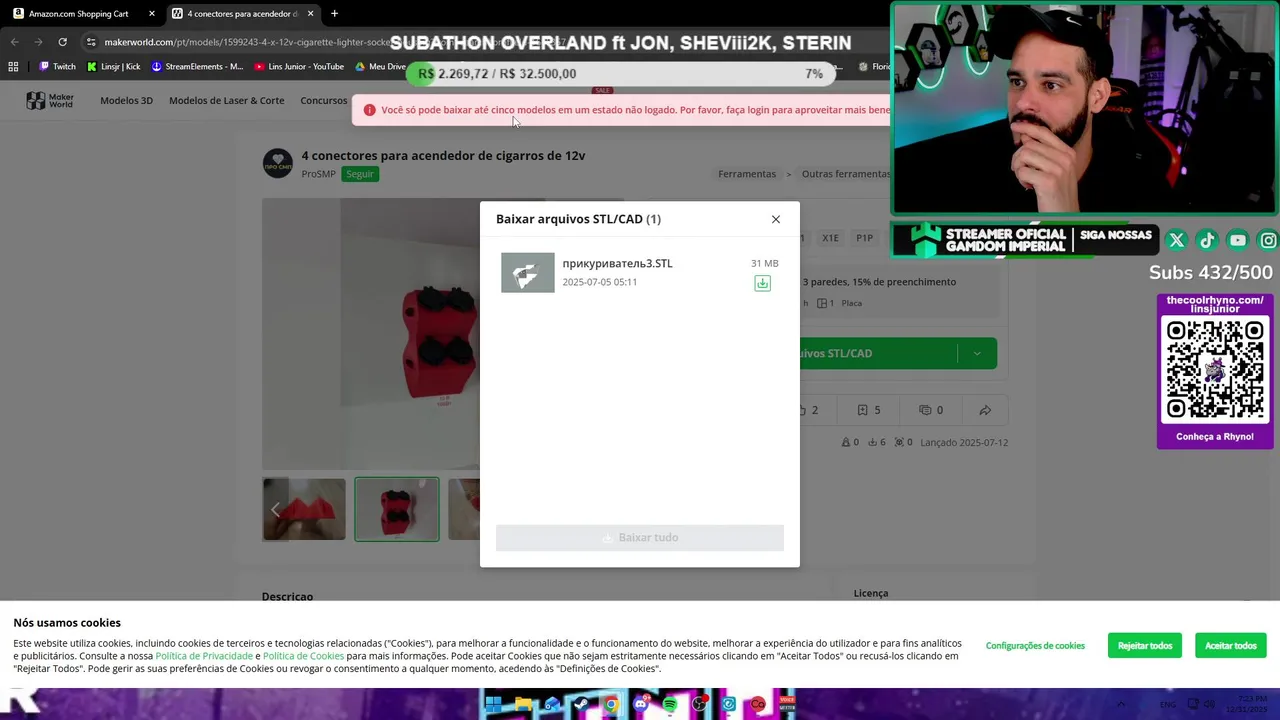
Task: Open the Concursos menu item
Action: click(x=324, y=100)
